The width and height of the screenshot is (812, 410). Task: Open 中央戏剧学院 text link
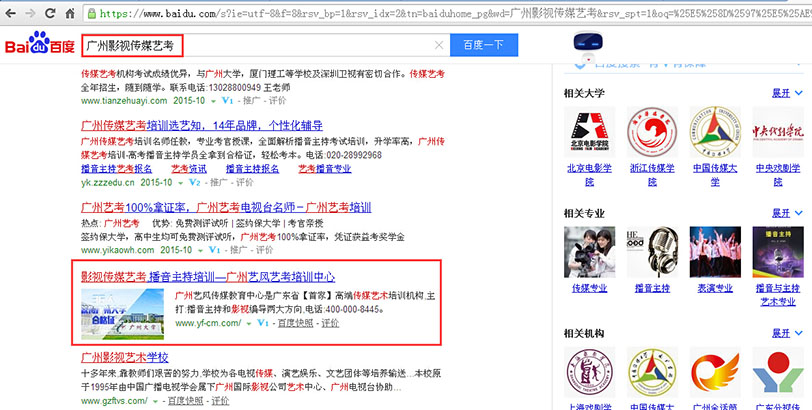pos(778,175)
